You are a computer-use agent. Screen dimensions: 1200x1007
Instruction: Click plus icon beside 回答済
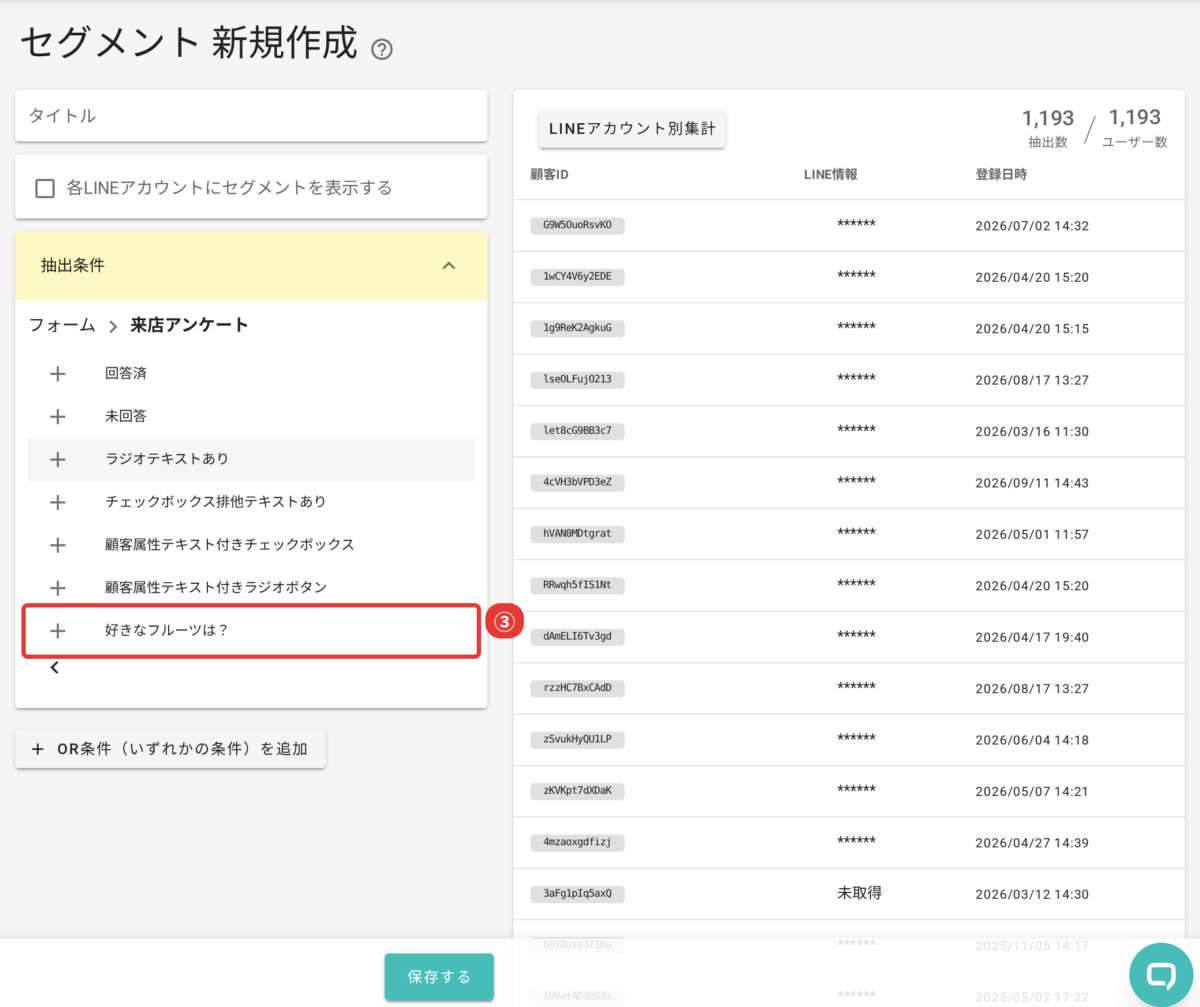(57, 374)
